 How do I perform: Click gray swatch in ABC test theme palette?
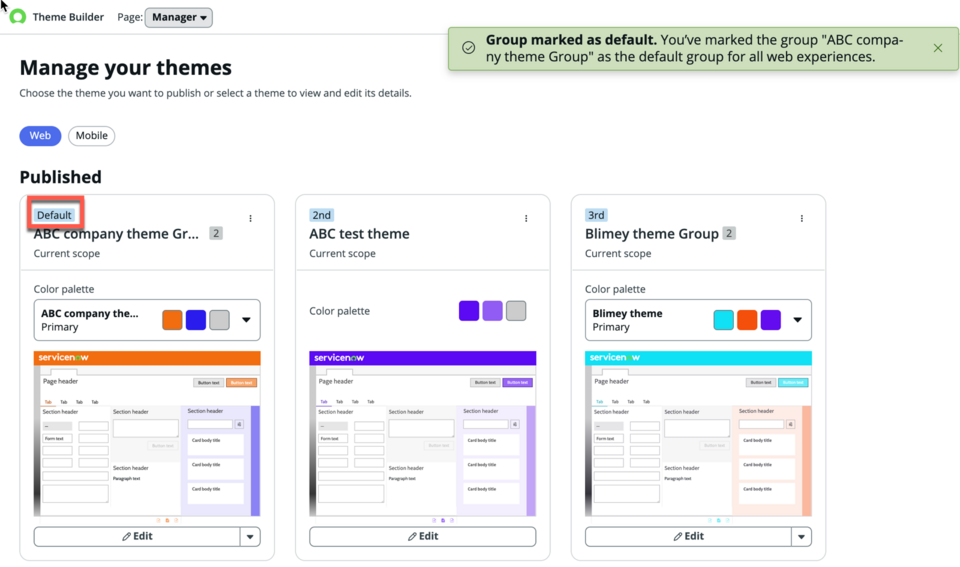pos(516,310)
